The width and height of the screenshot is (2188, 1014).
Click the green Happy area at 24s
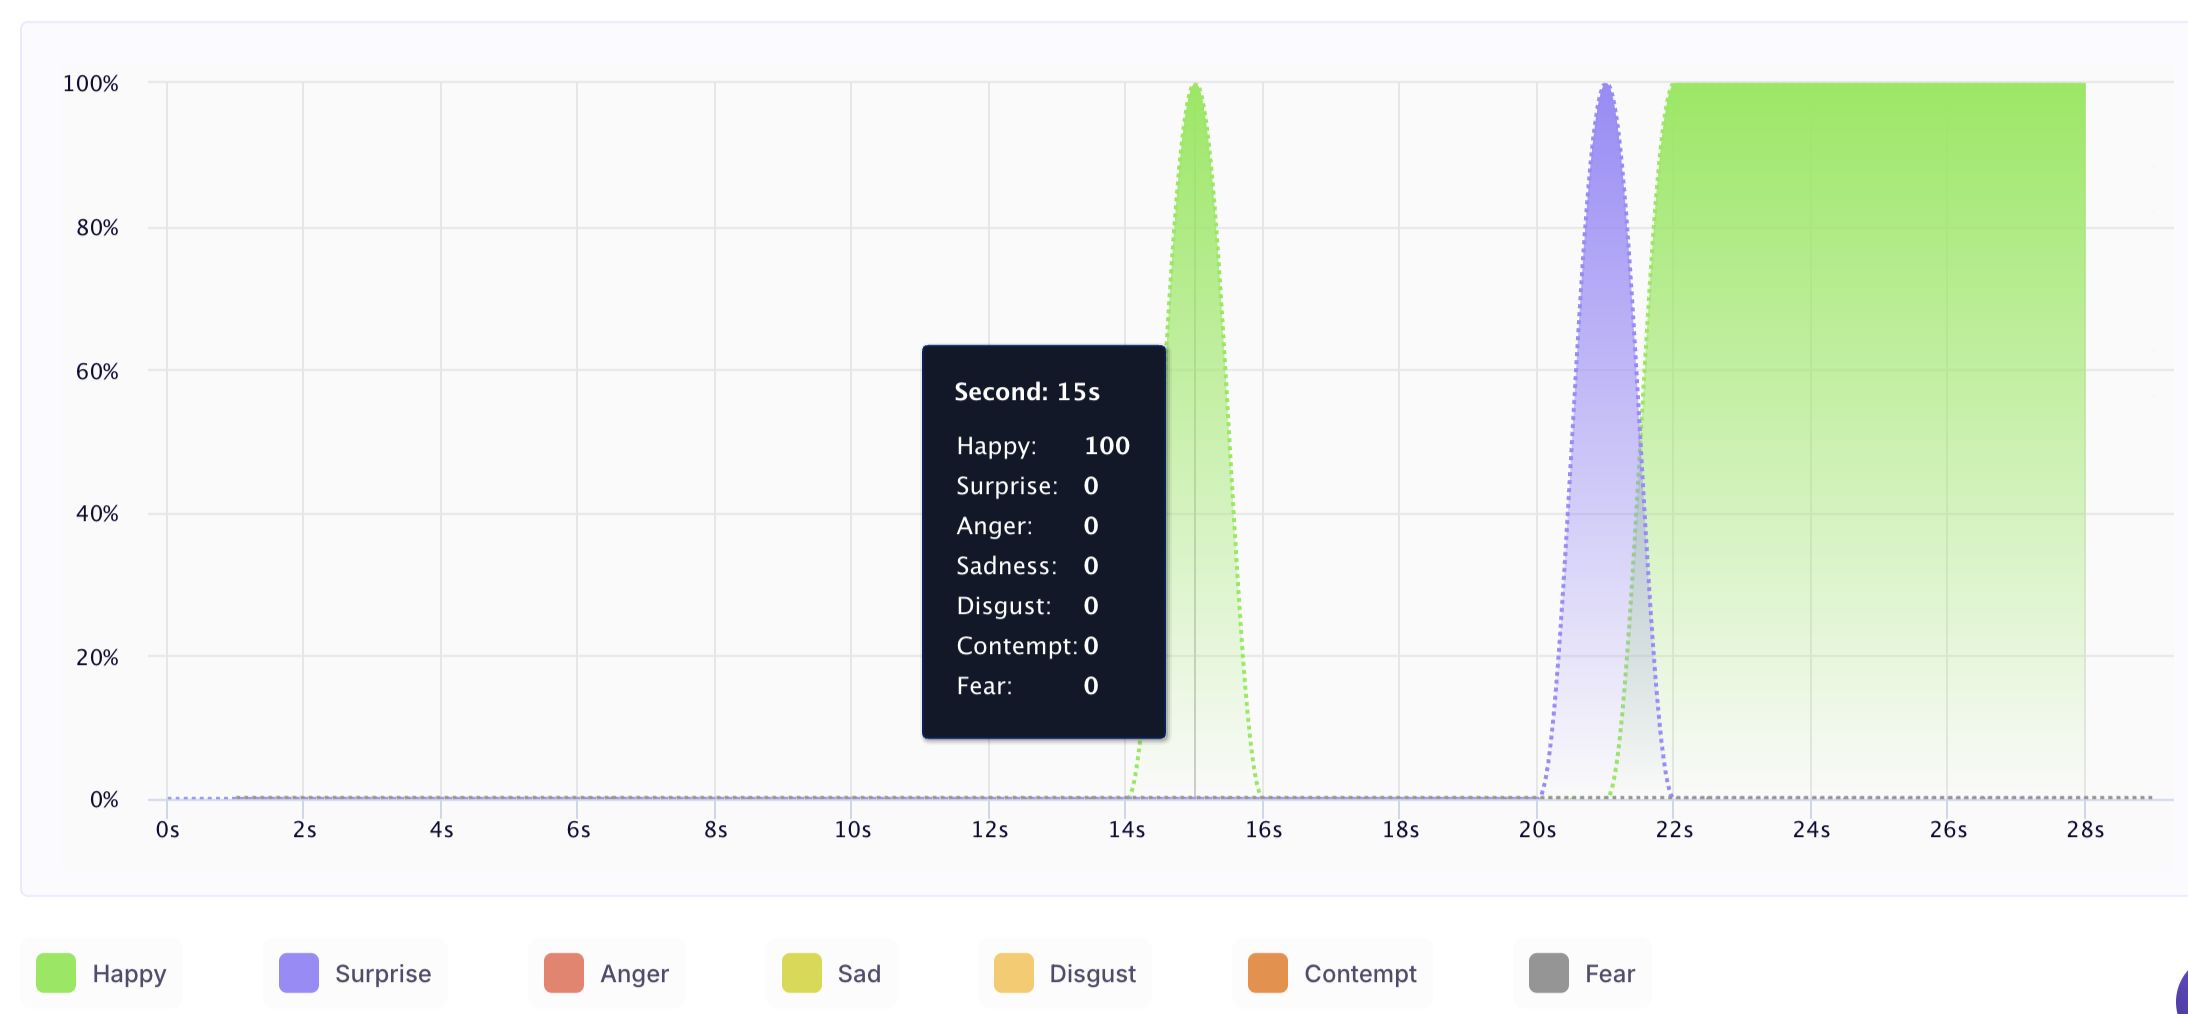click(1811, 440)
